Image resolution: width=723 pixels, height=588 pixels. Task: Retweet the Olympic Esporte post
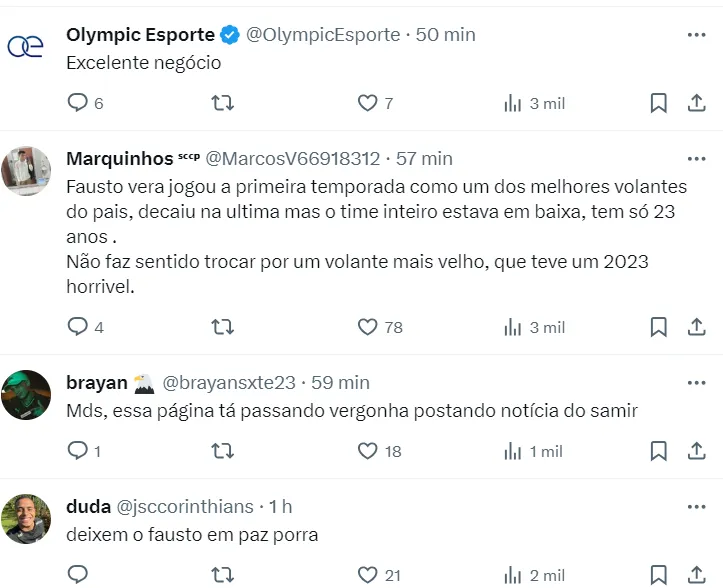pyautogui.click(x=224, y=103)
